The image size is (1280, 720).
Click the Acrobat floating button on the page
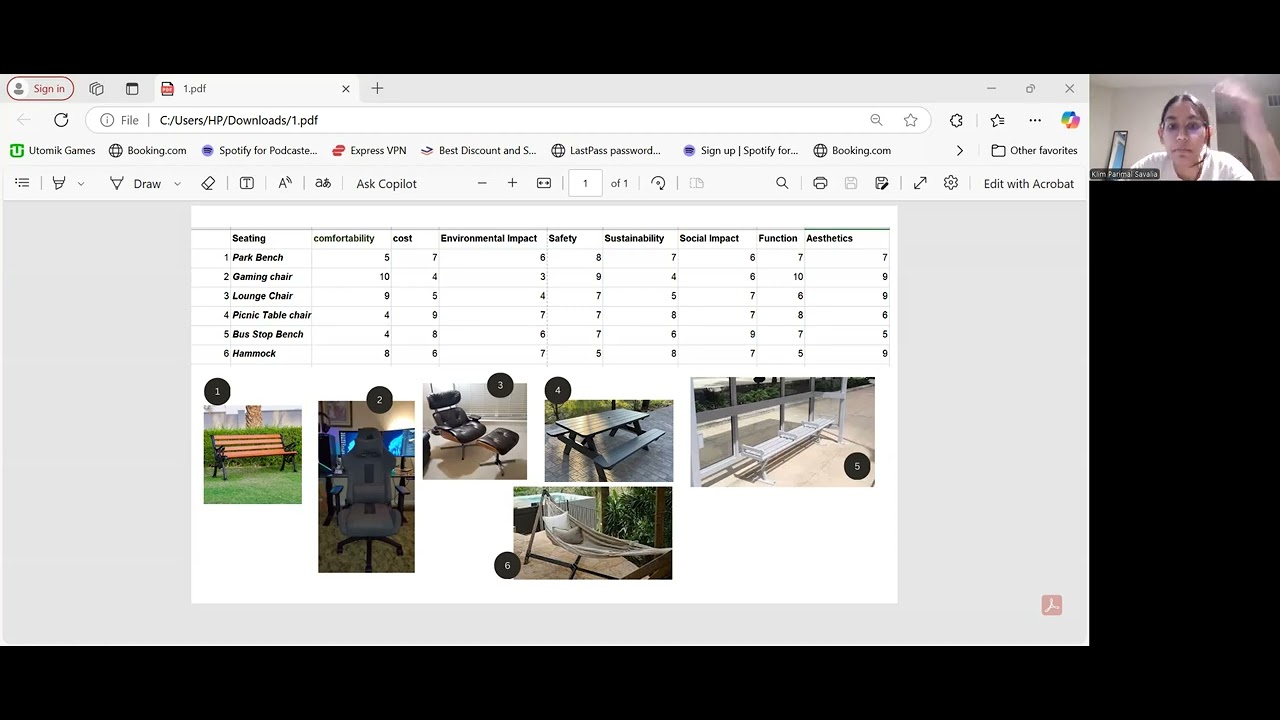tap(1051, 605)
